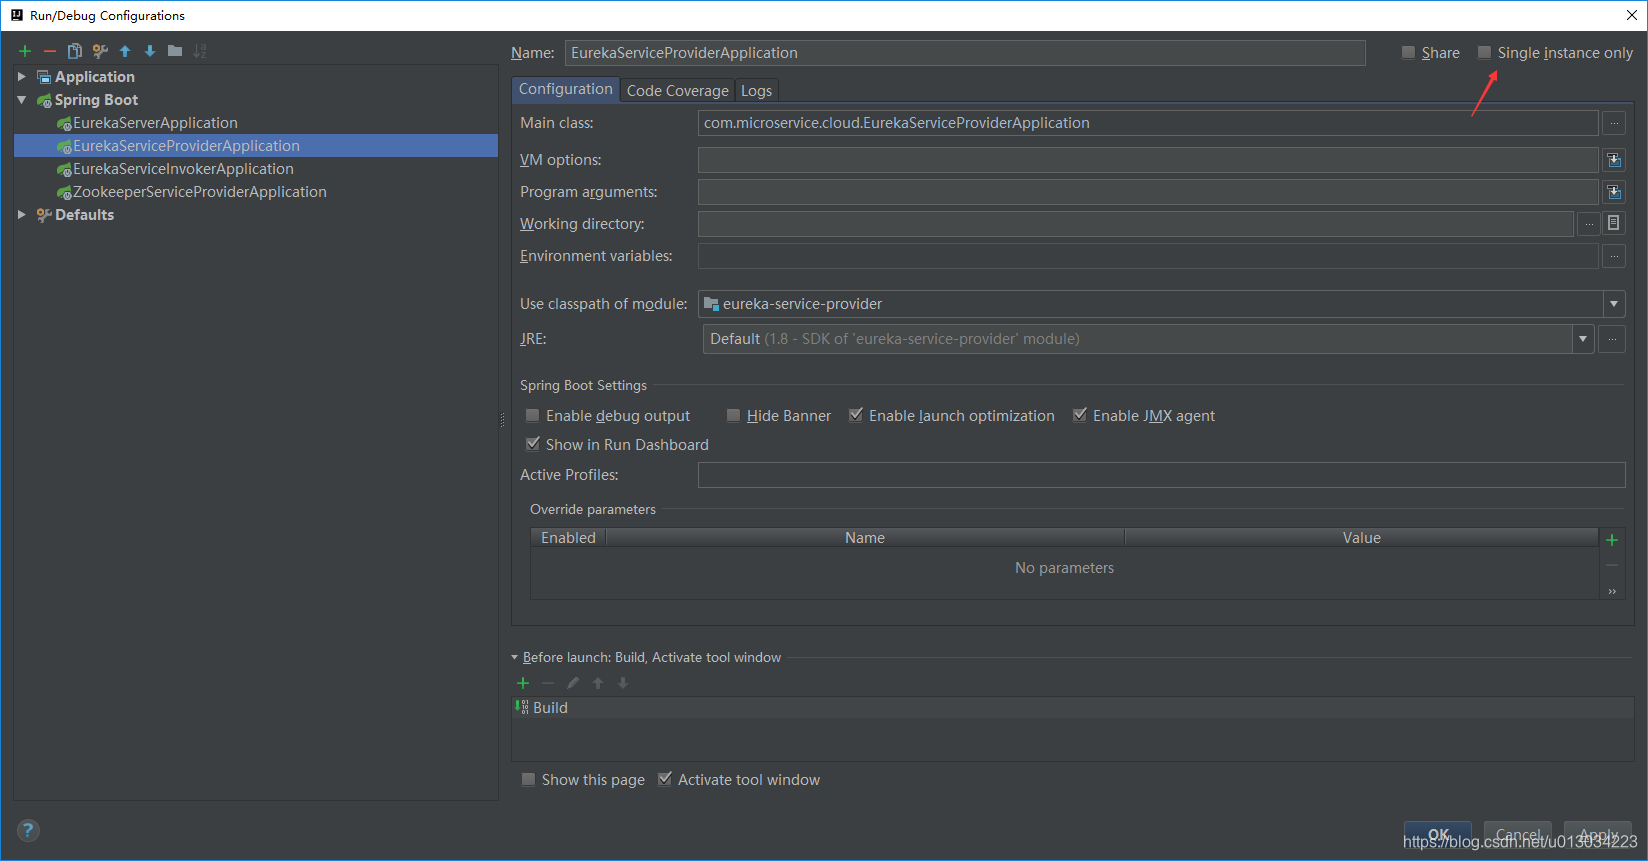This screenshot has width=1648, height=861.
Task: Click the VM options field
Action: click(x=1148, y=160)
